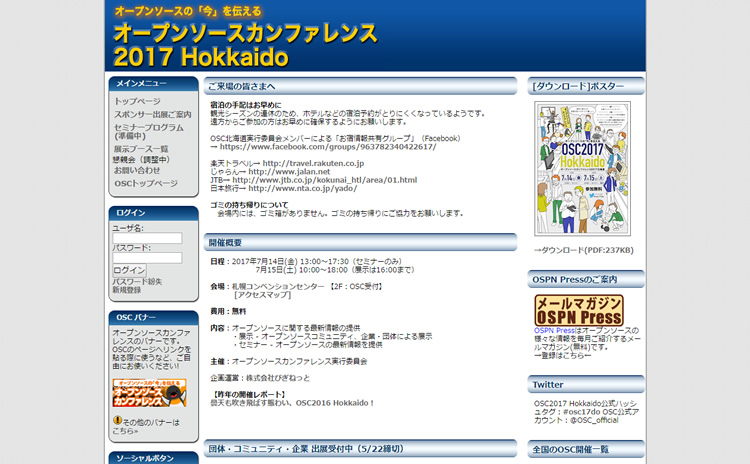Click the OSC2017 Hokkaido poster thumbnail
750x464 pixels.
583,168
